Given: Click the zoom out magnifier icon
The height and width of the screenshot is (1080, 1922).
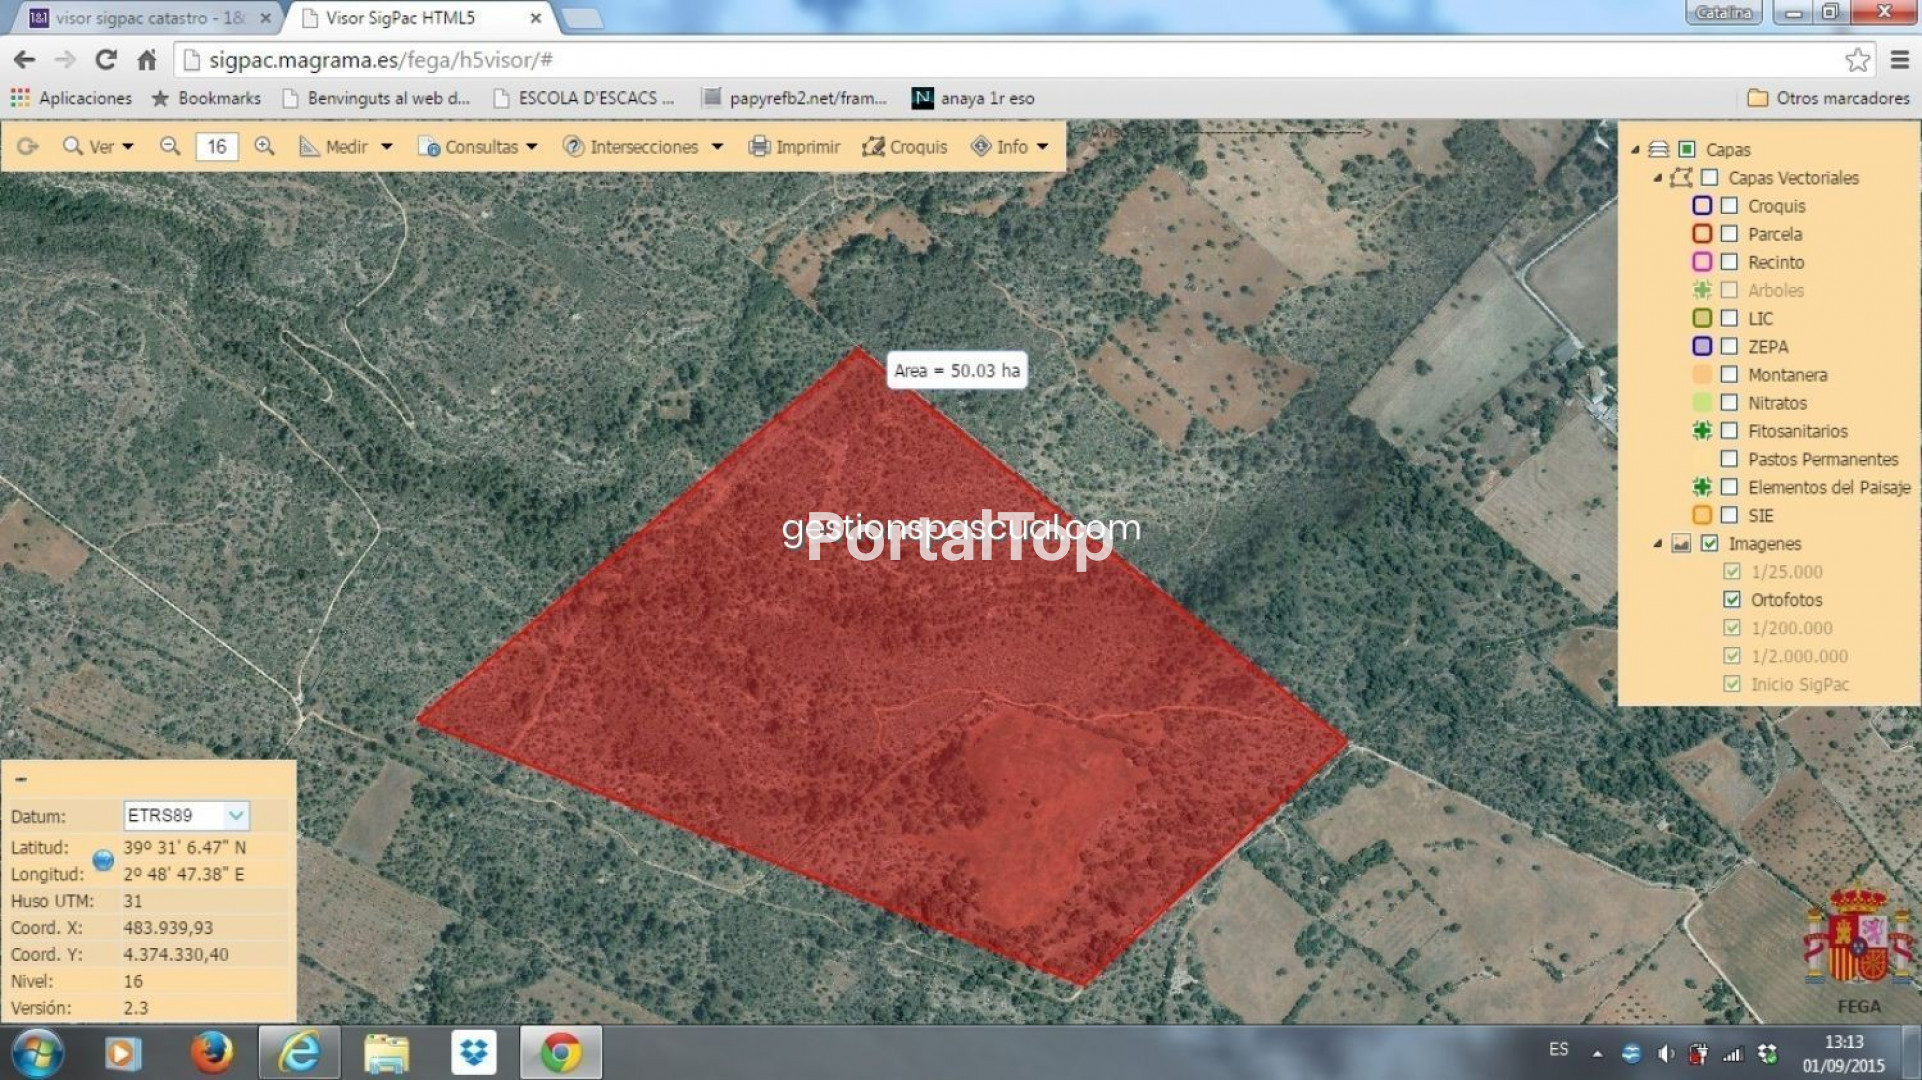Looking at the screenshot, I should click(x=170, y=146).
